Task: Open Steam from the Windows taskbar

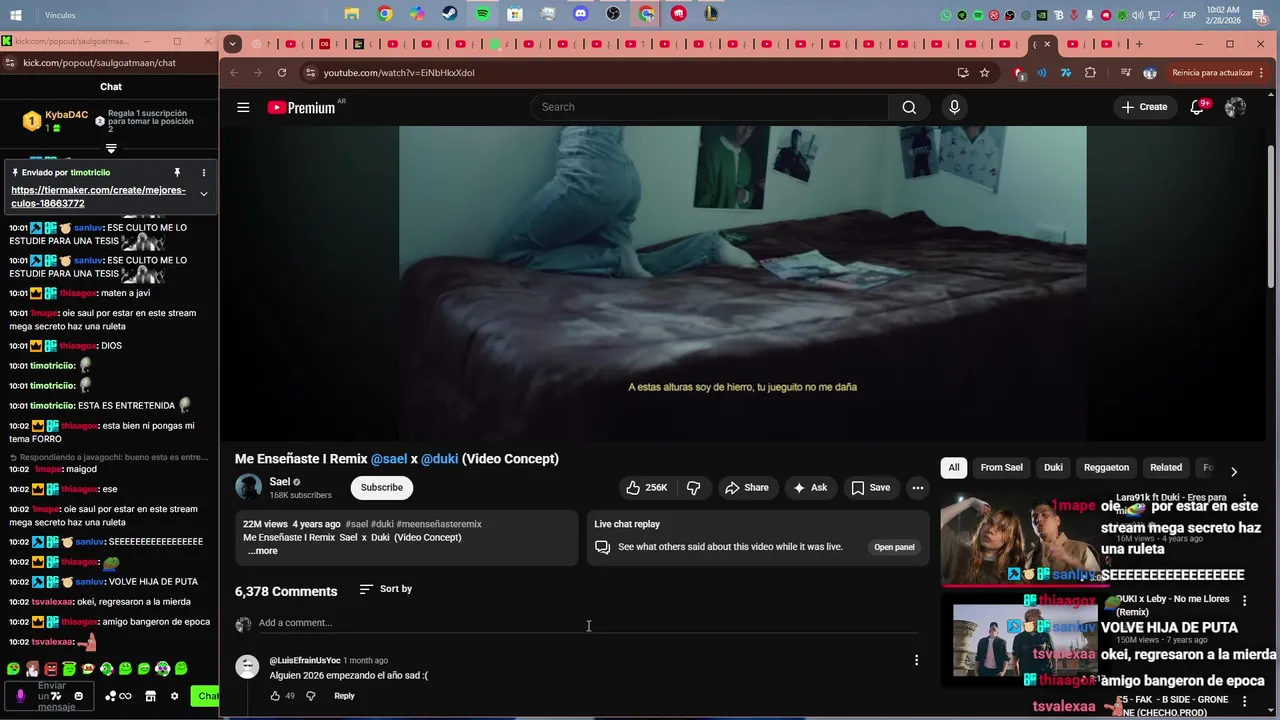Action: [450, 14]
